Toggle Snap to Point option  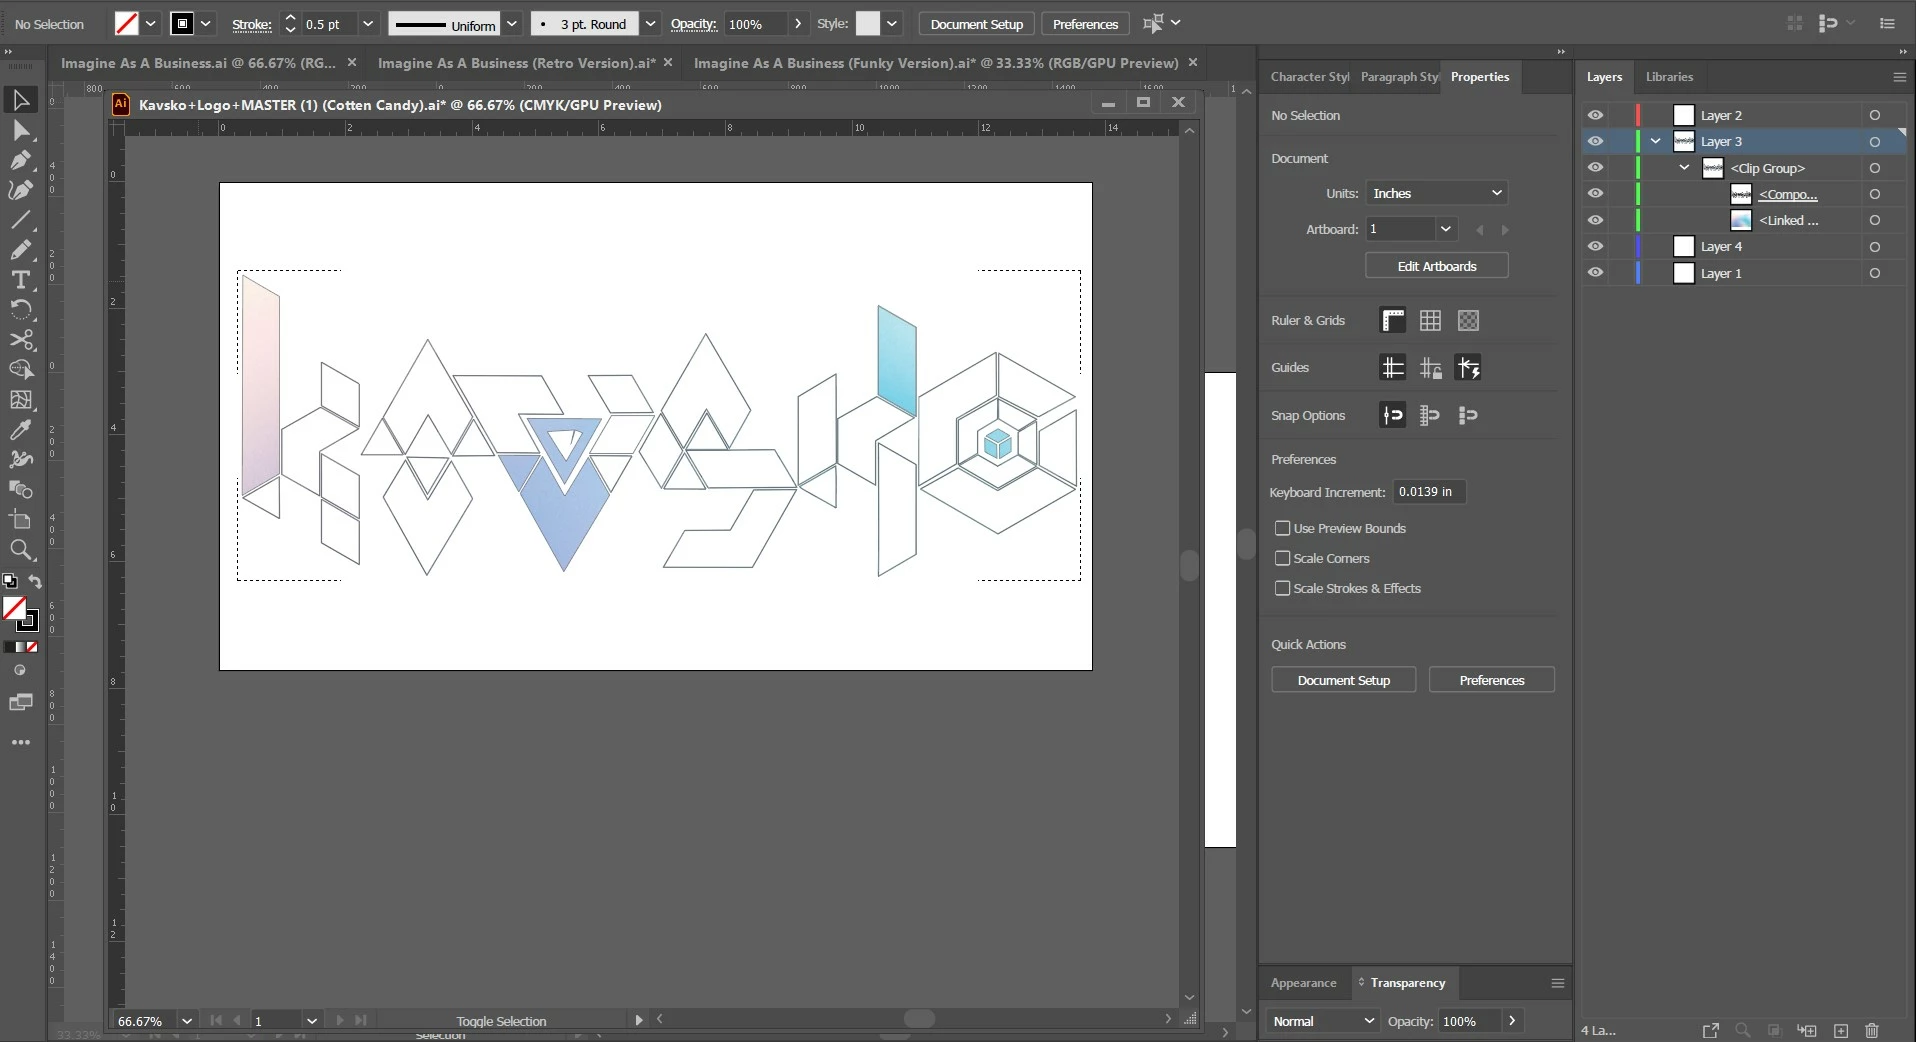click(1393, 415)
